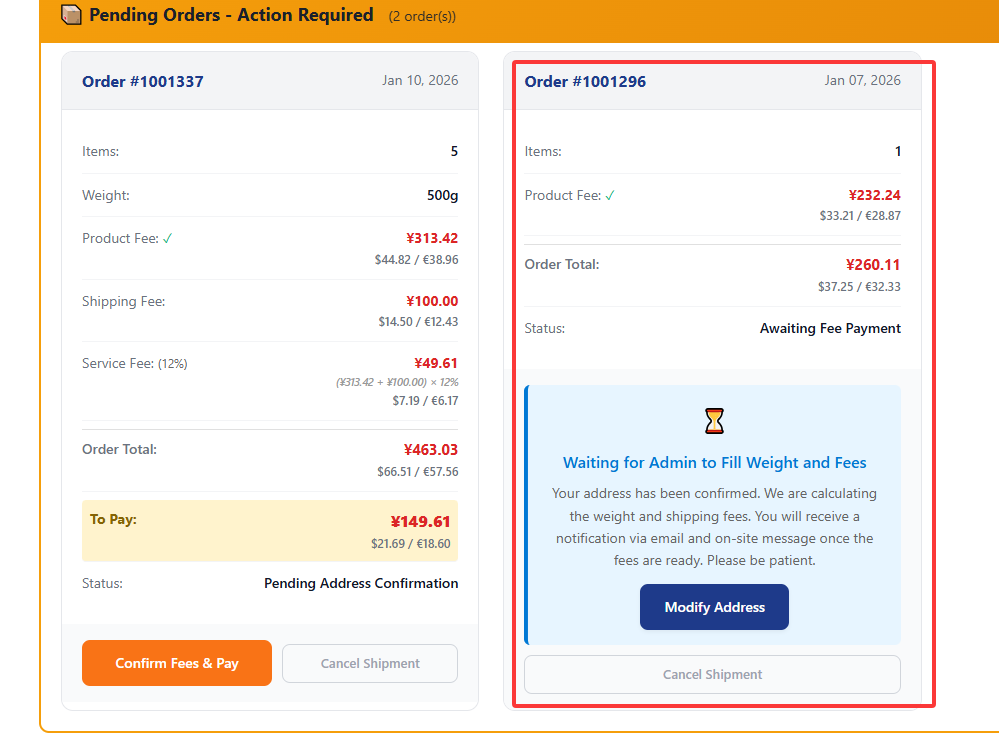Click the Jan 07, 2026 order date

pyautogui.click(x=862, y=80)
